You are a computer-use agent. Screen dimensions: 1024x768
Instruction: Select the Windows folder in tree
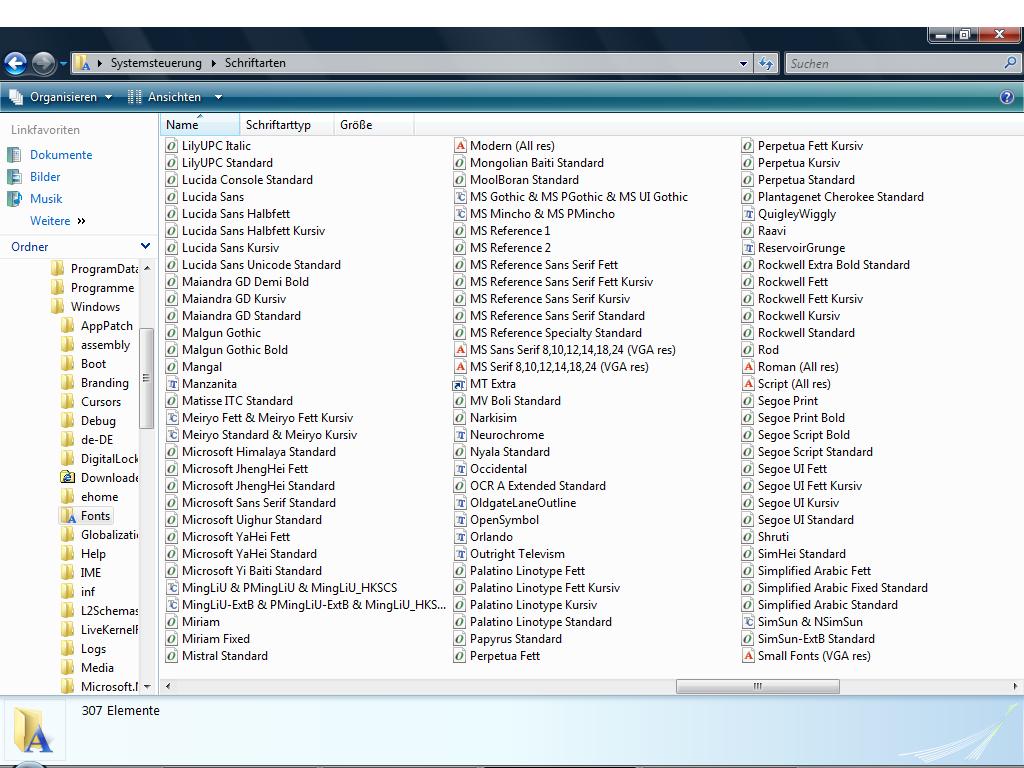[x=95, y=307]
